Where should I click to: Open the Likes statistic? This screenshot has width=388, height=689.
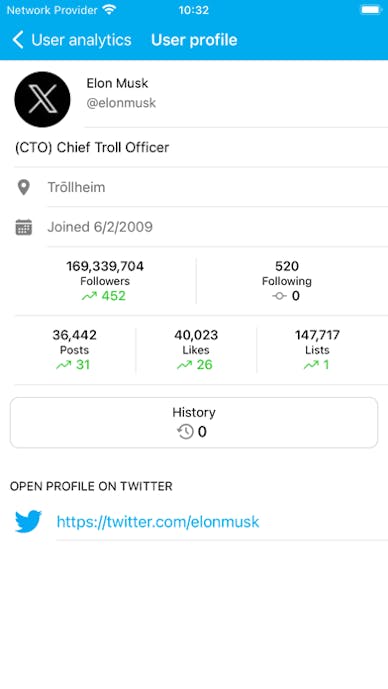tap(196, 350)
